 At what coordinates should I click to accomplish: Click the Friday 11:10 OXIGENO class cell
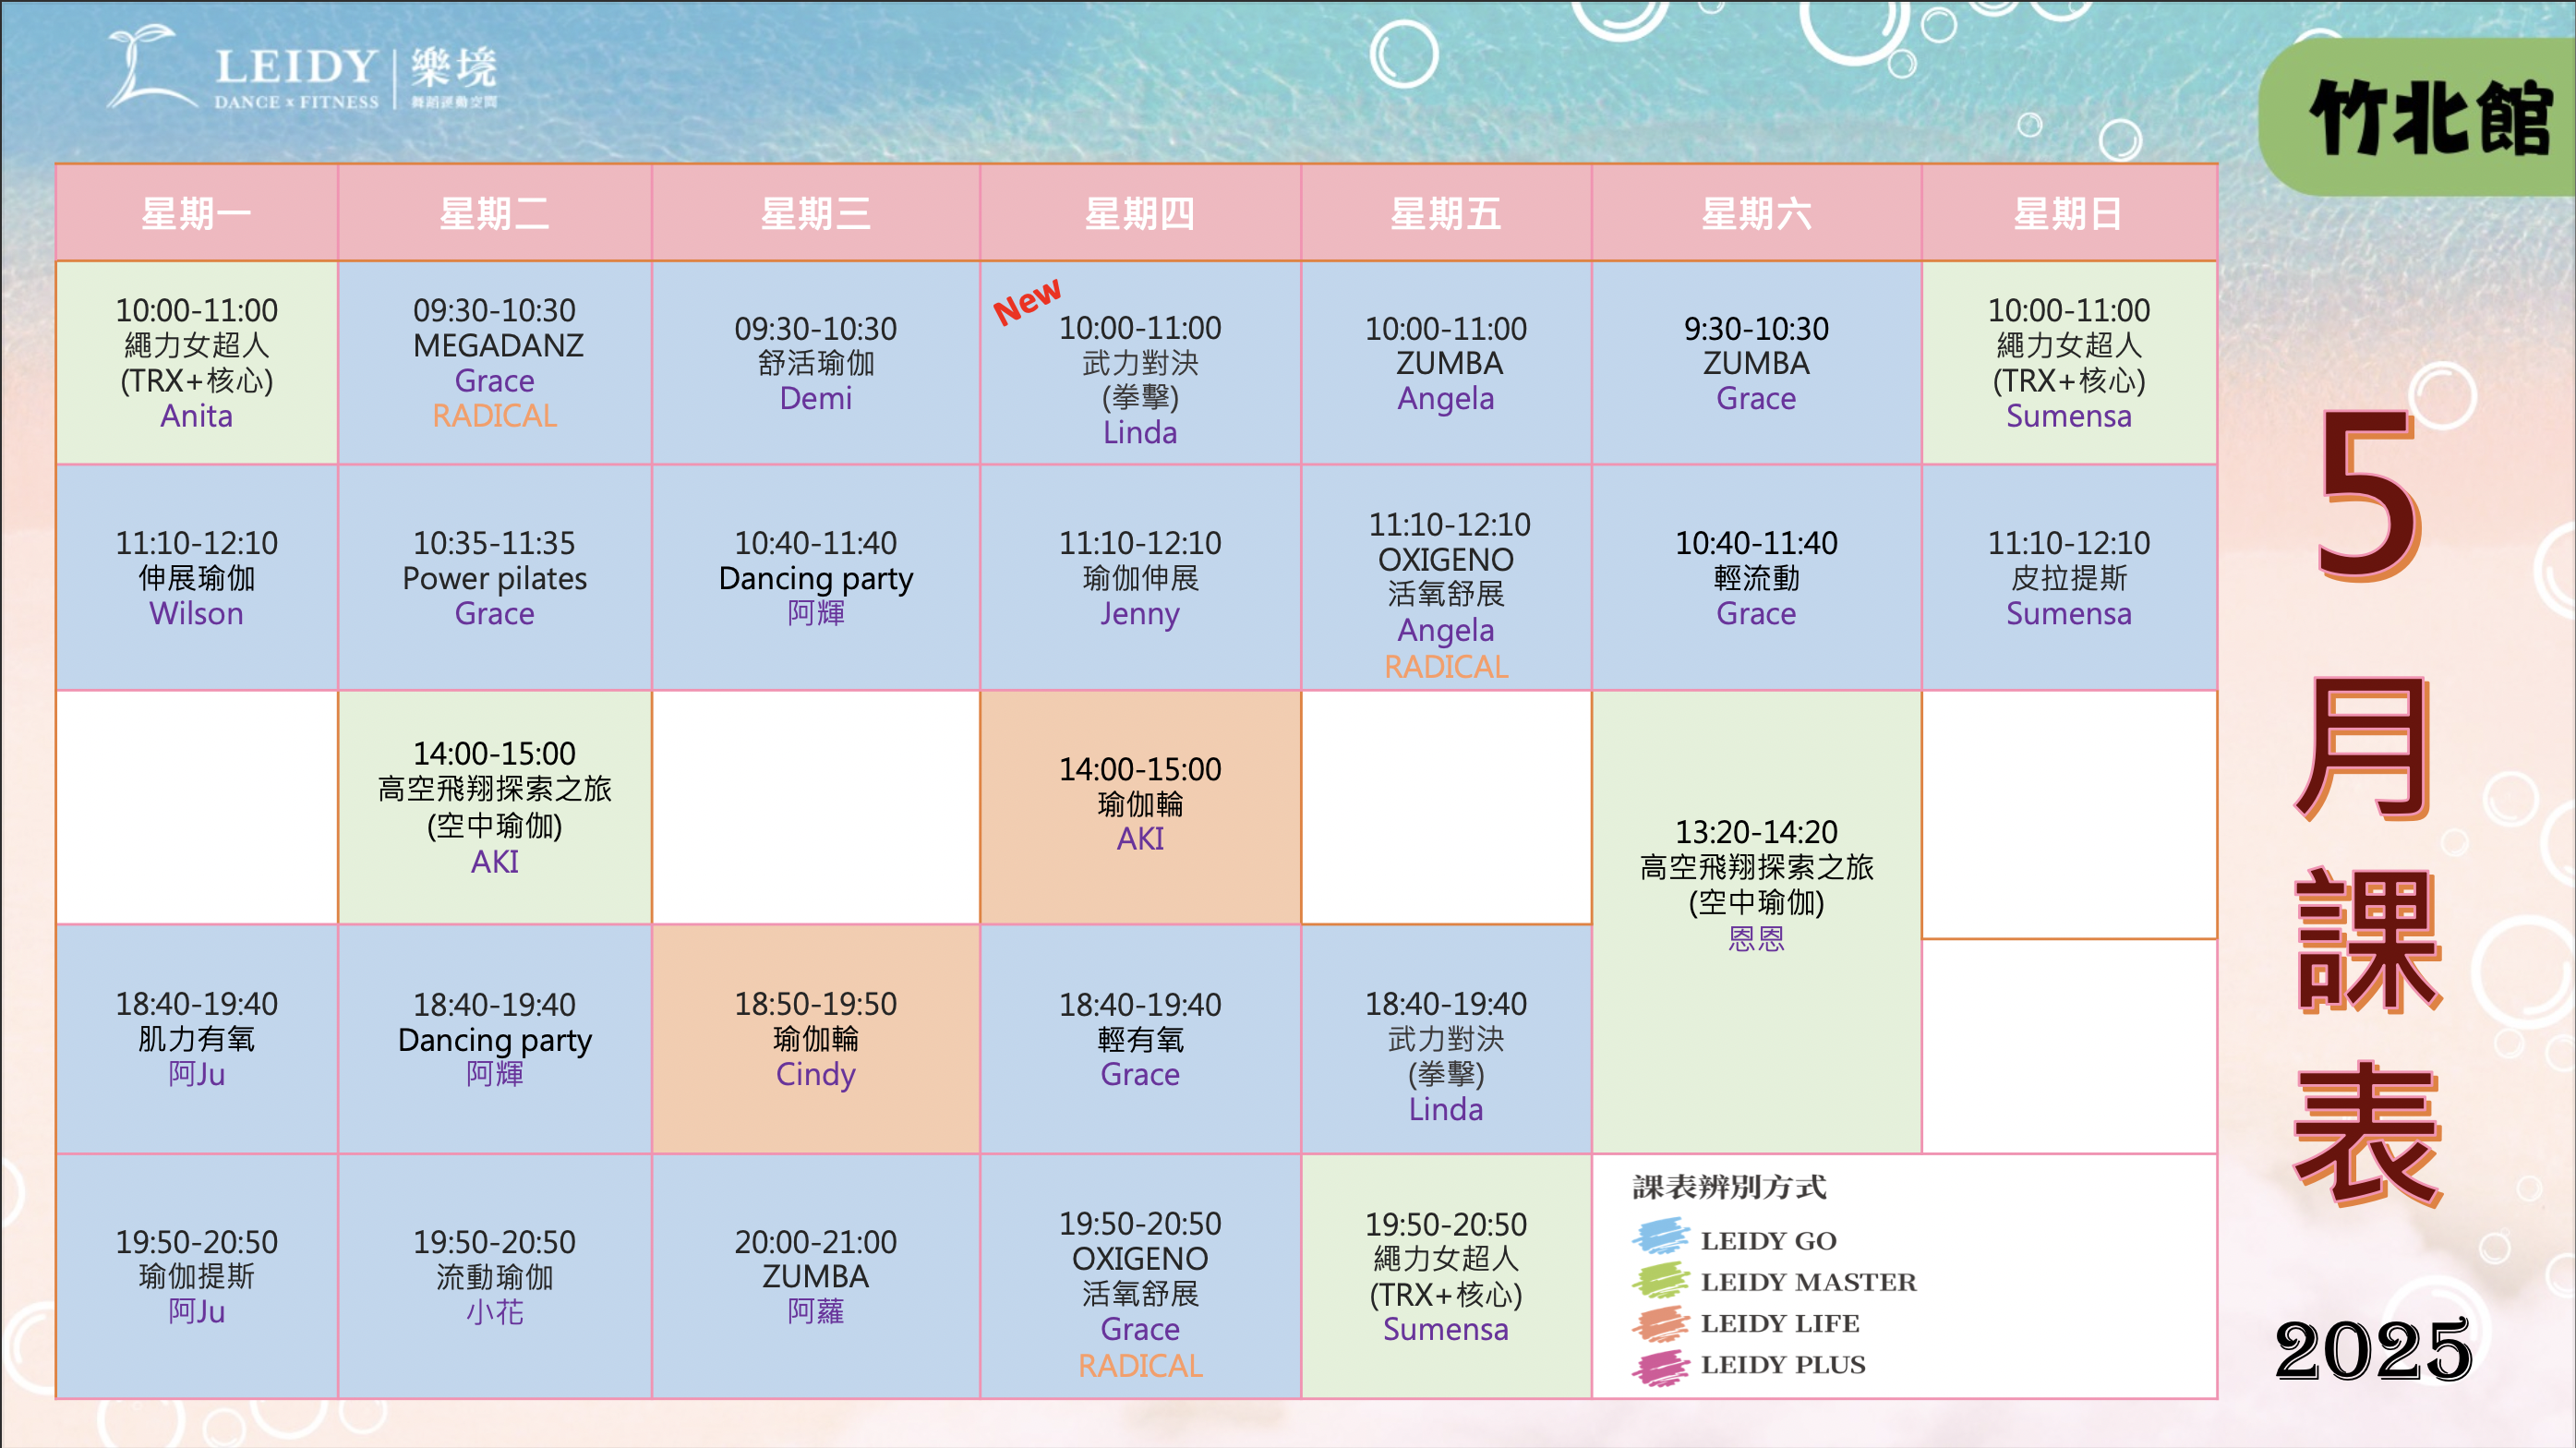1446,578
